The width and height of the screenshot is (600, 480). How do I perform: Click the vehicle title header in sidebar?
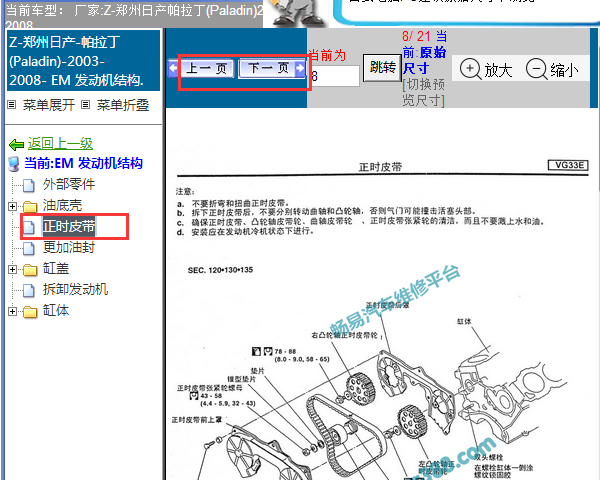point(83,61)
